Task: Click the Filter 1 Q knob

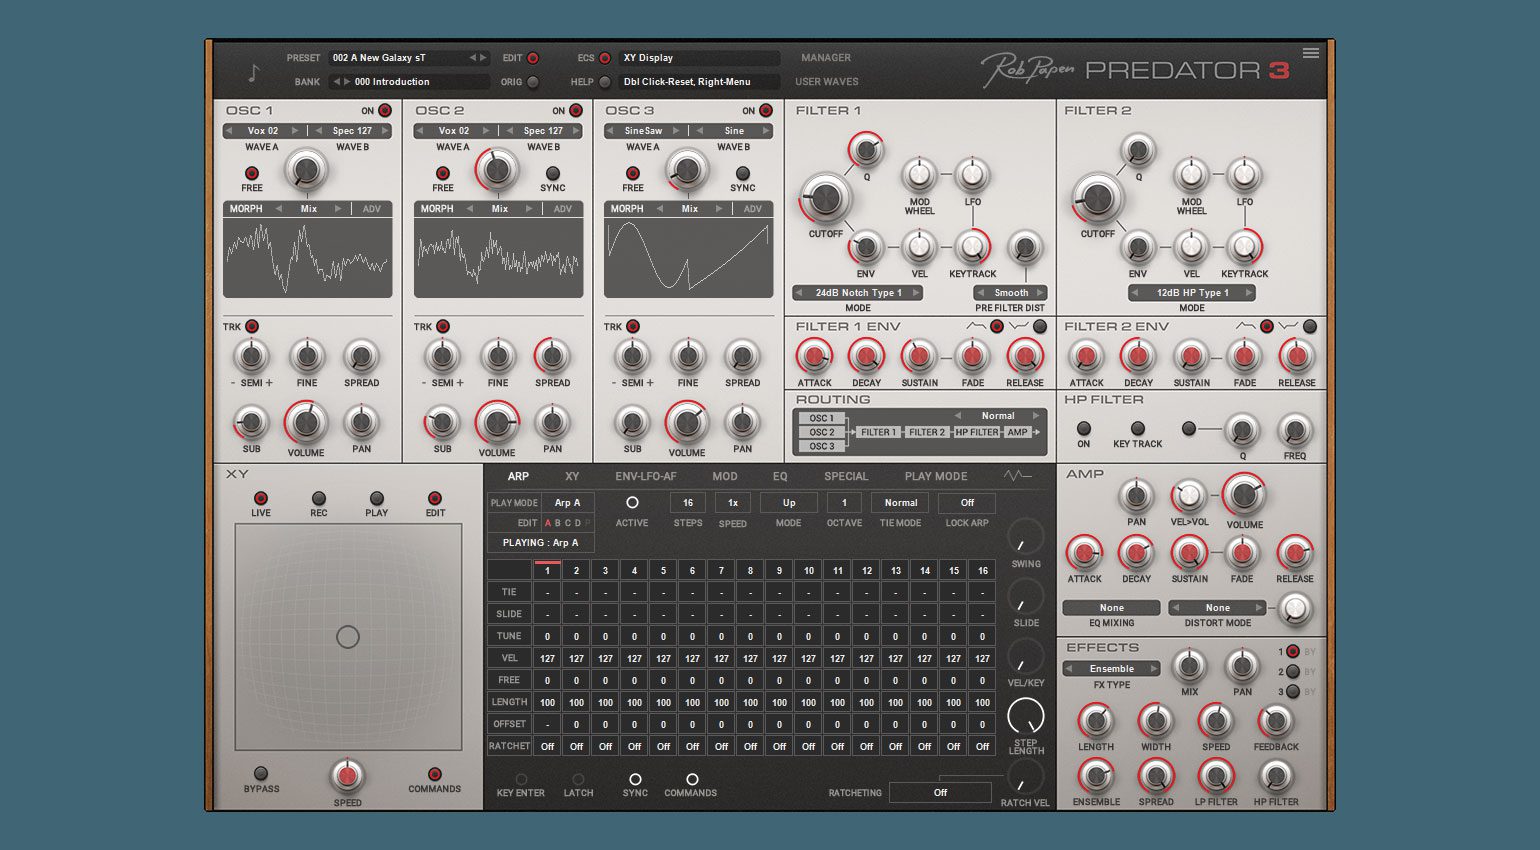Action: pos(866,151)
